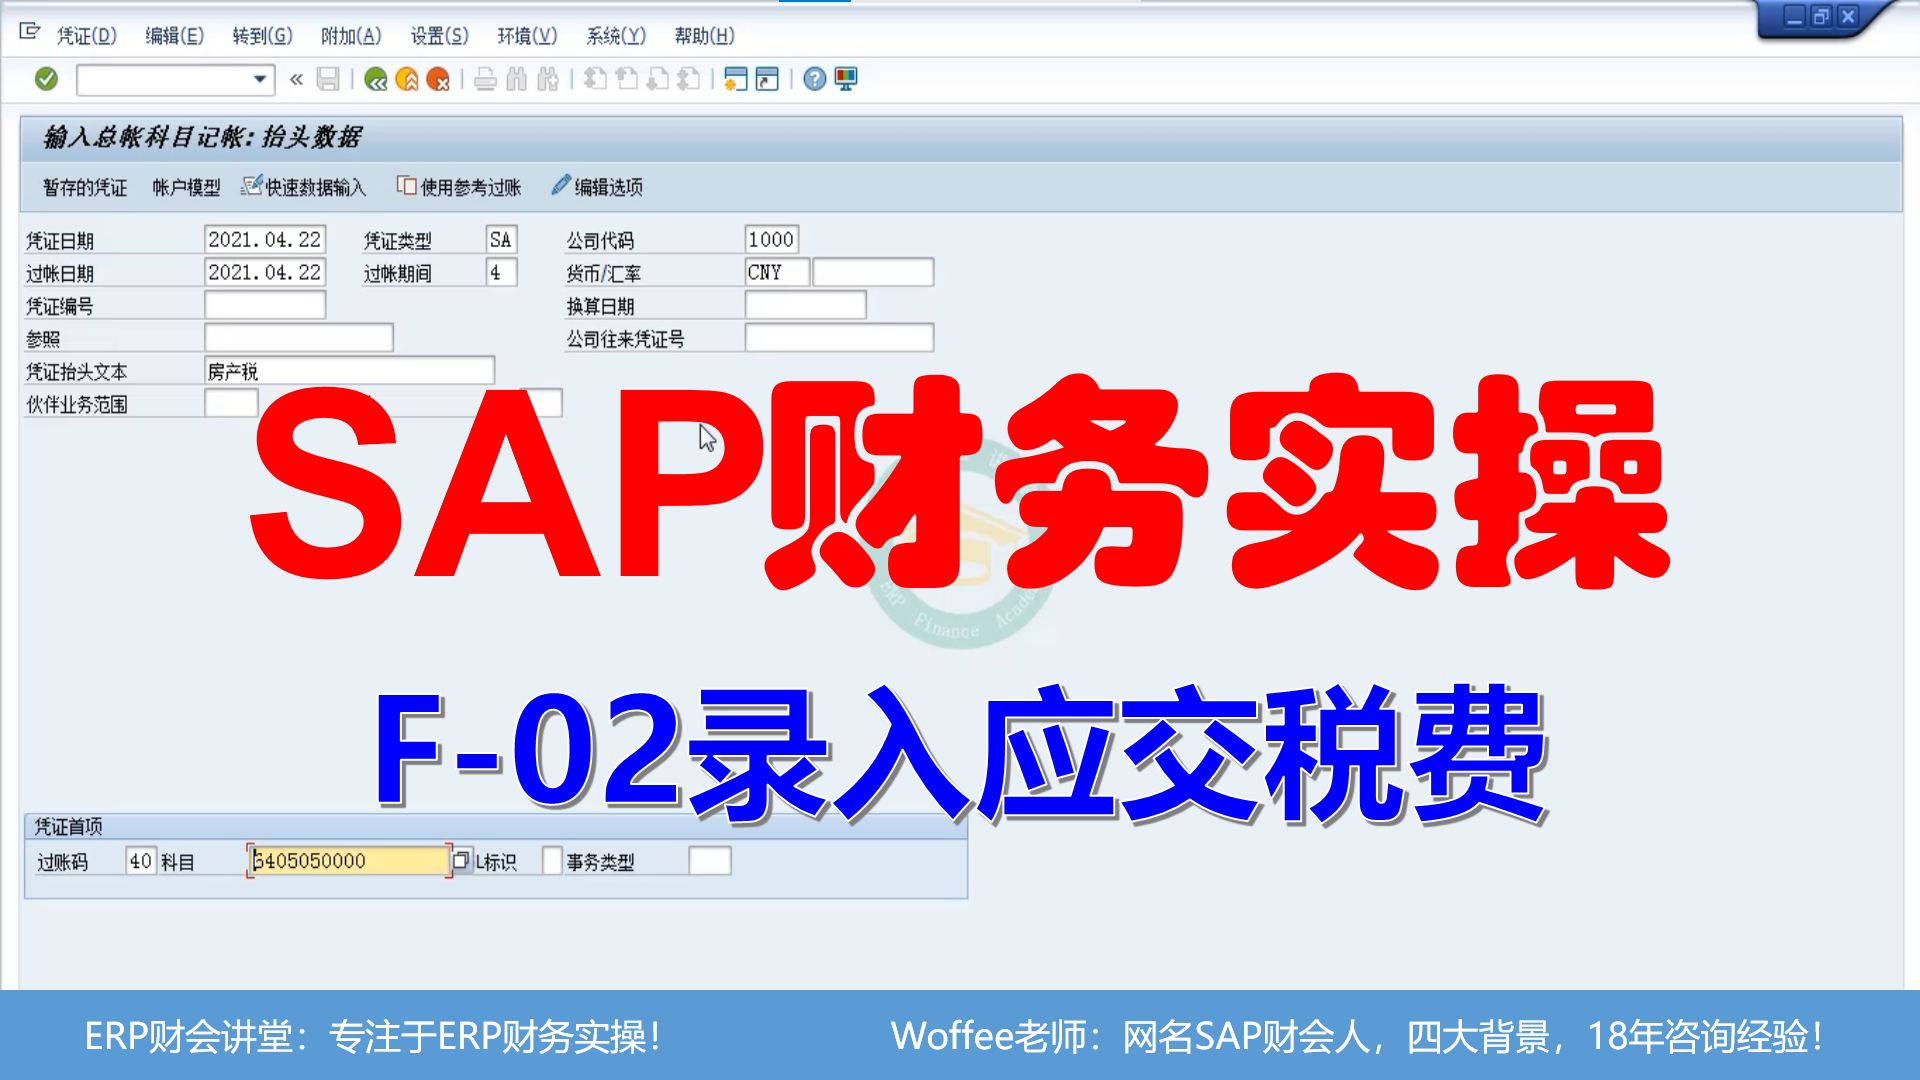Image resolution: width=1920 pixels, height=1080 pixels.
Task: Click the 公司往来凭证号 input field
Action: [x=840, y=338]
